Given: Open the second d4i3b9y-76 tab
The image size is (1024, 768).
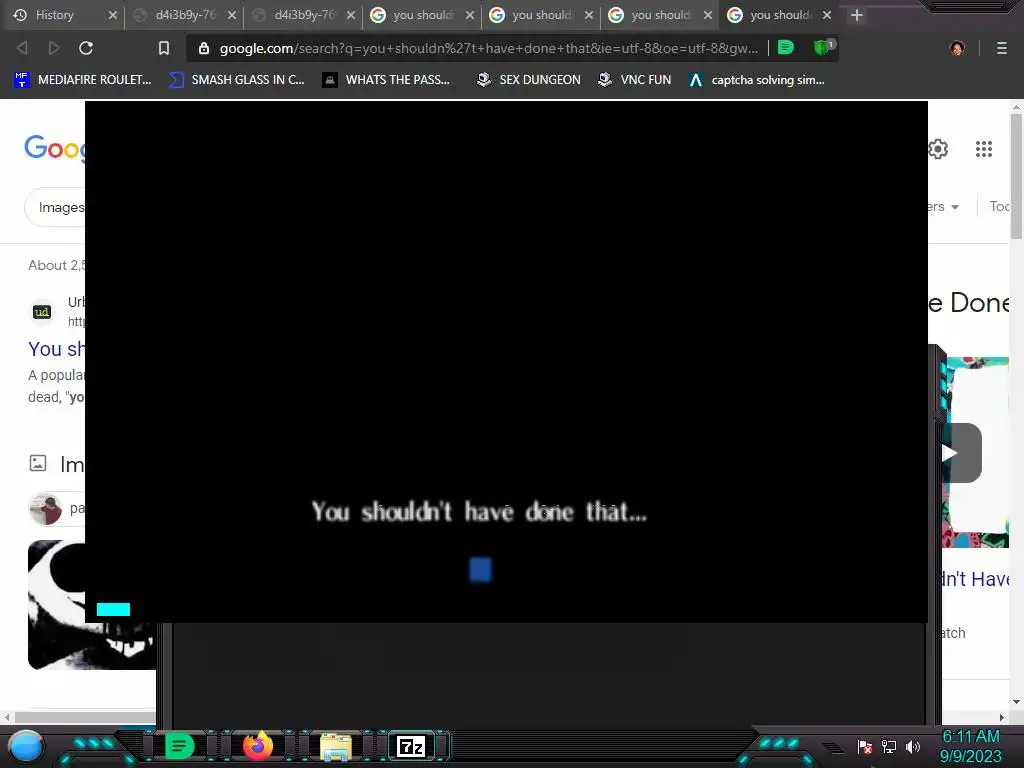Looking at the screenshot, I should point(302,15).
